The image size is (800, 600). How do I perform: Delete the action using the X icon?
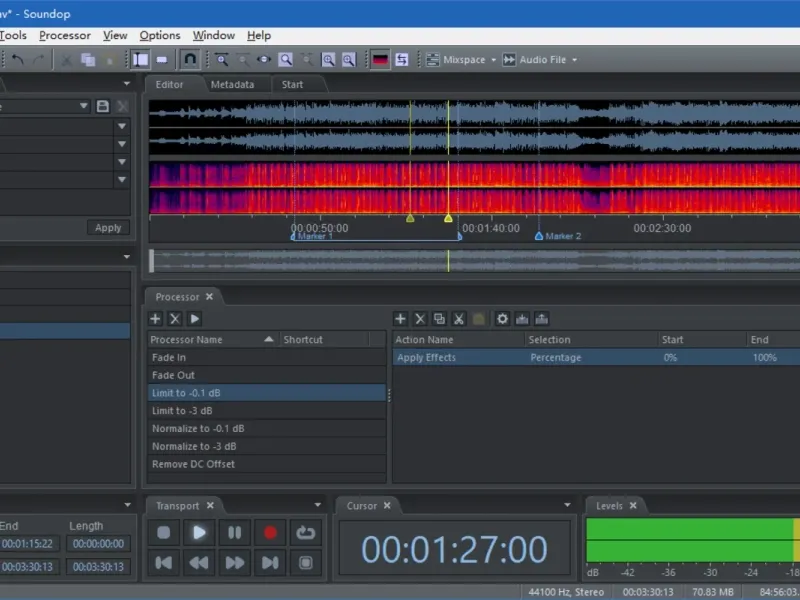click(x=420, y=319)
